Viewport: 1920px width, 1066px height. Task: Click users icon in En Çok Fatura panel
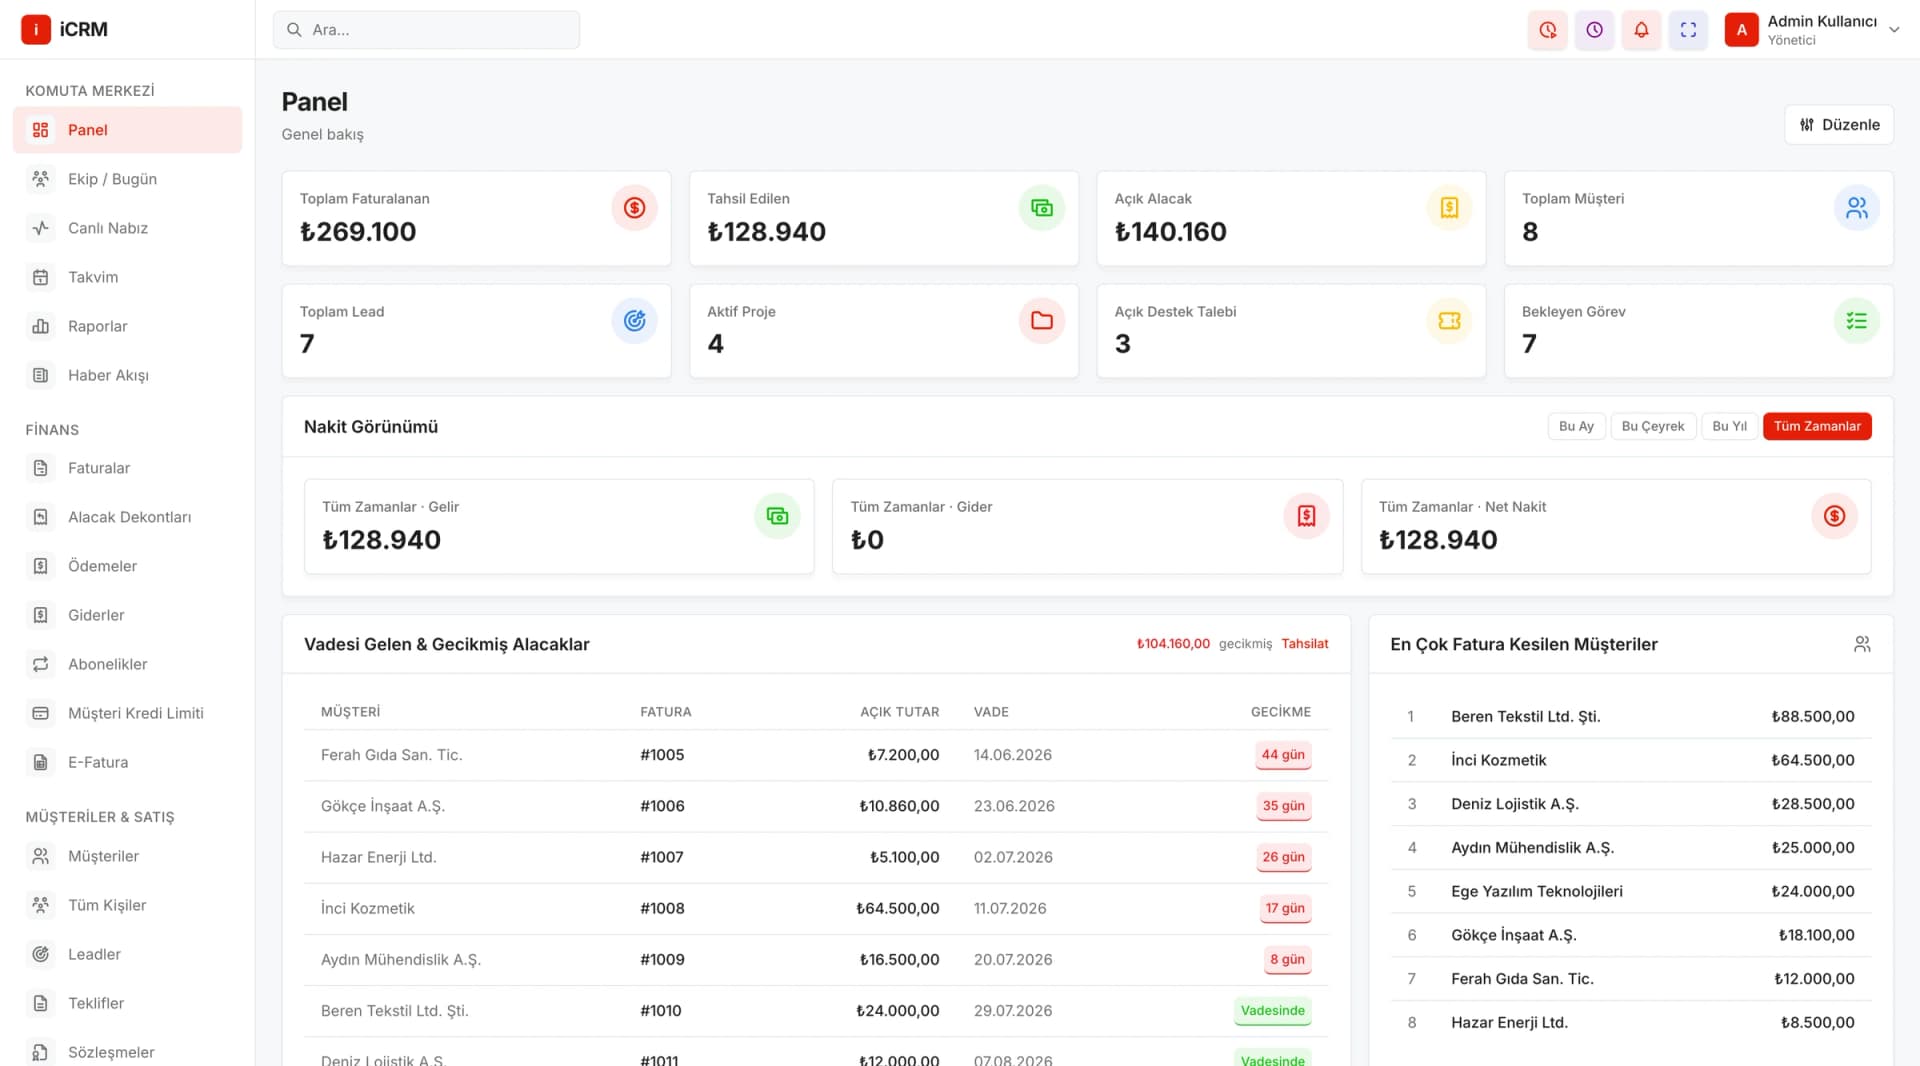[x=1862, y=644]
